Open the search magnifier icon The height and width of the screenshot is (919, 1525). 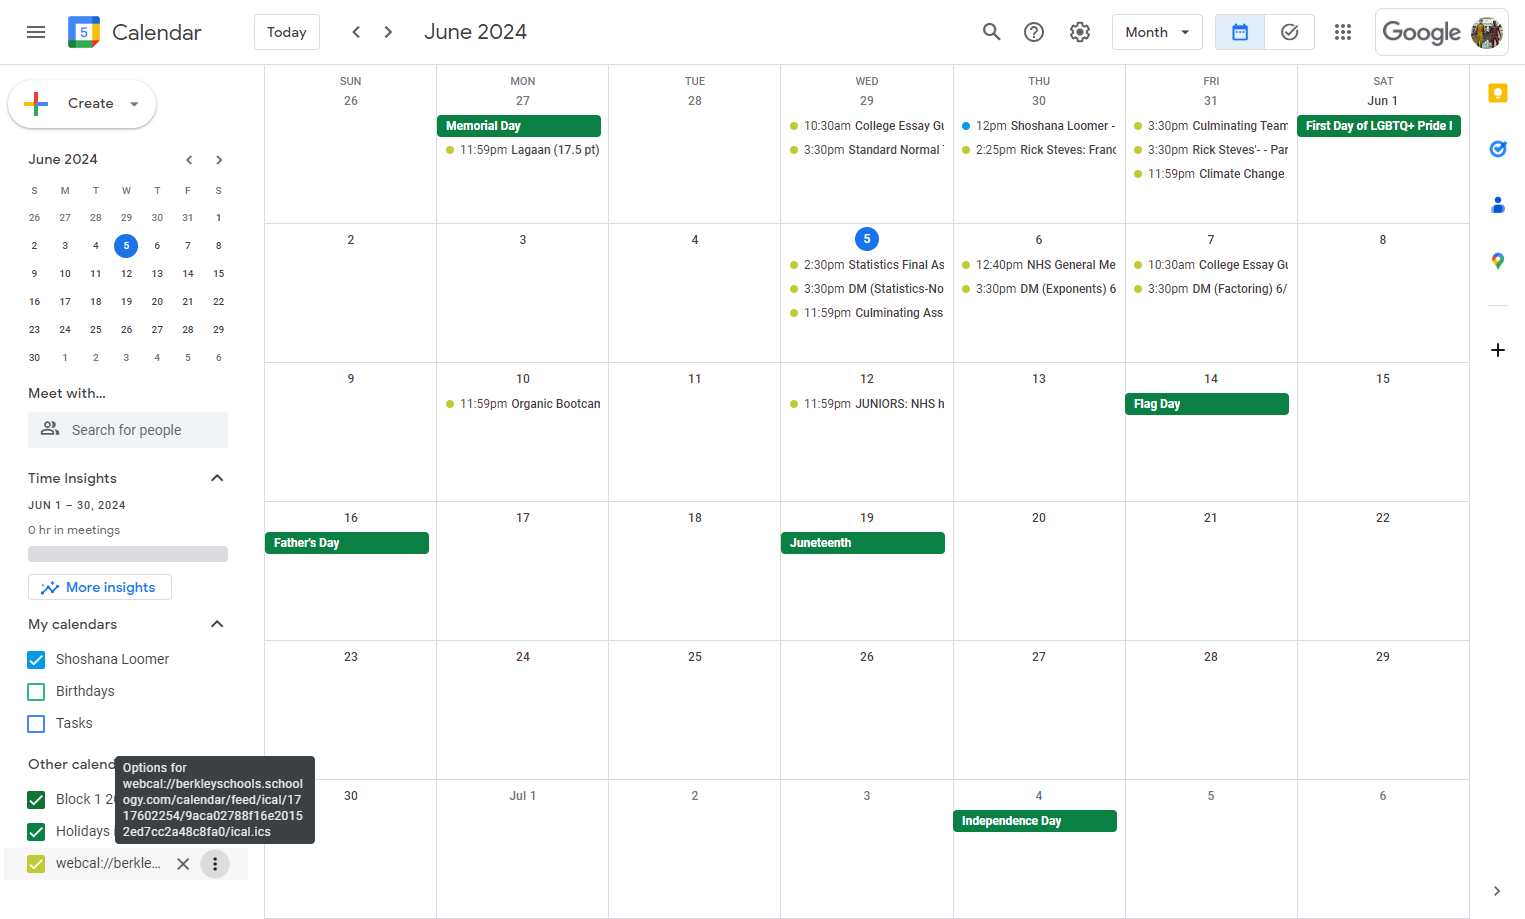pos(991,32)
